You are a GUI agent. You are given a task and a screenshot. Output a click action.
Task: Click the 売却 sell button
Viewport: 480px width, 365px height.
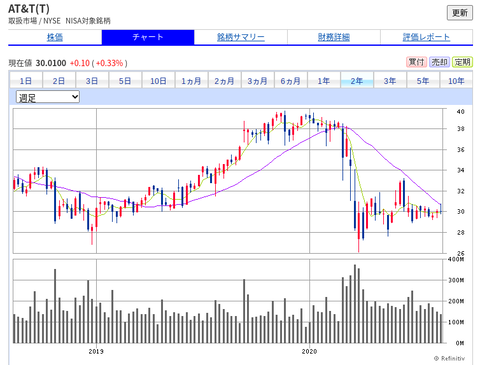(439, 62)
